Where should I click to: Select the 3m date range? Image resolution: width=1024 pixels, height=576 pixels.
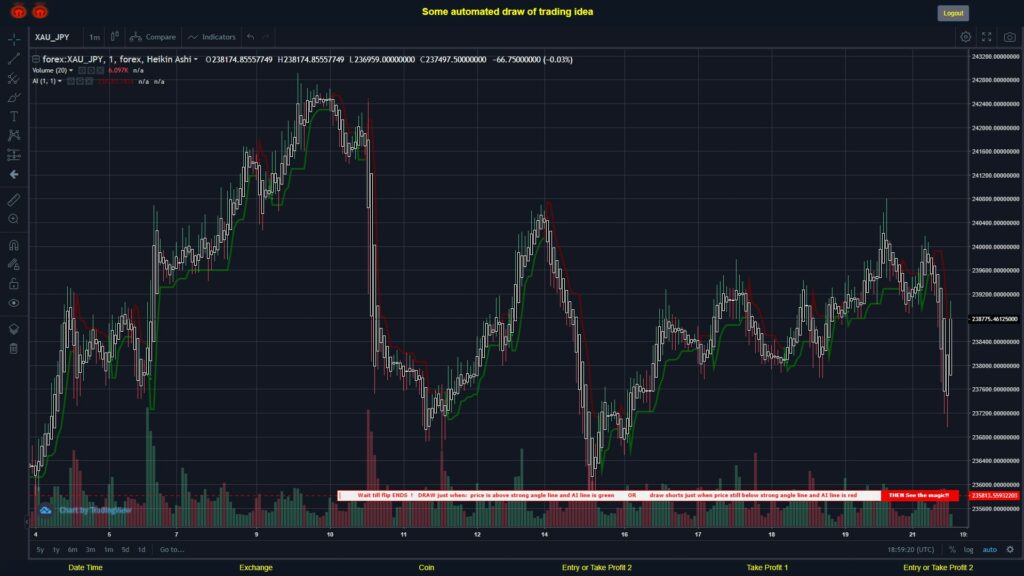[x=91, y=550]
